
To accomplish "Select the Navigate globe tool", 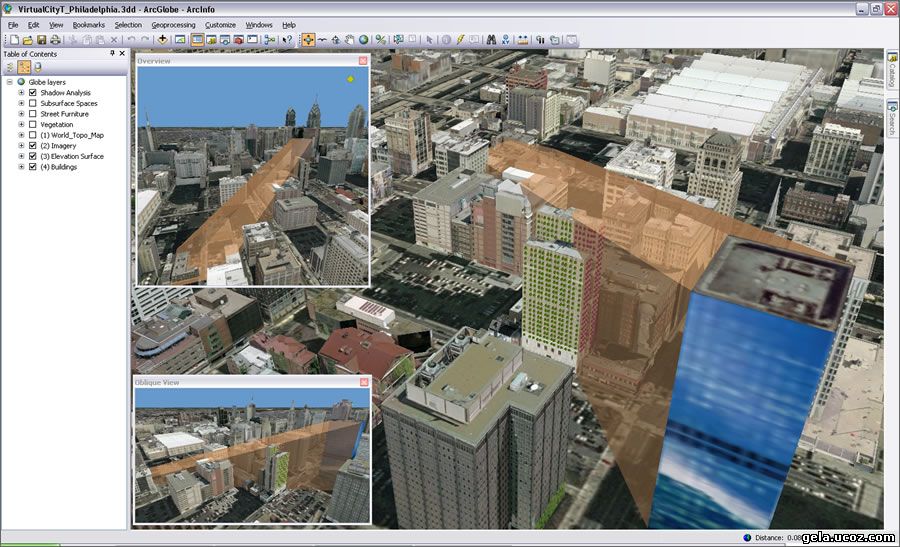I will (308, 40).
